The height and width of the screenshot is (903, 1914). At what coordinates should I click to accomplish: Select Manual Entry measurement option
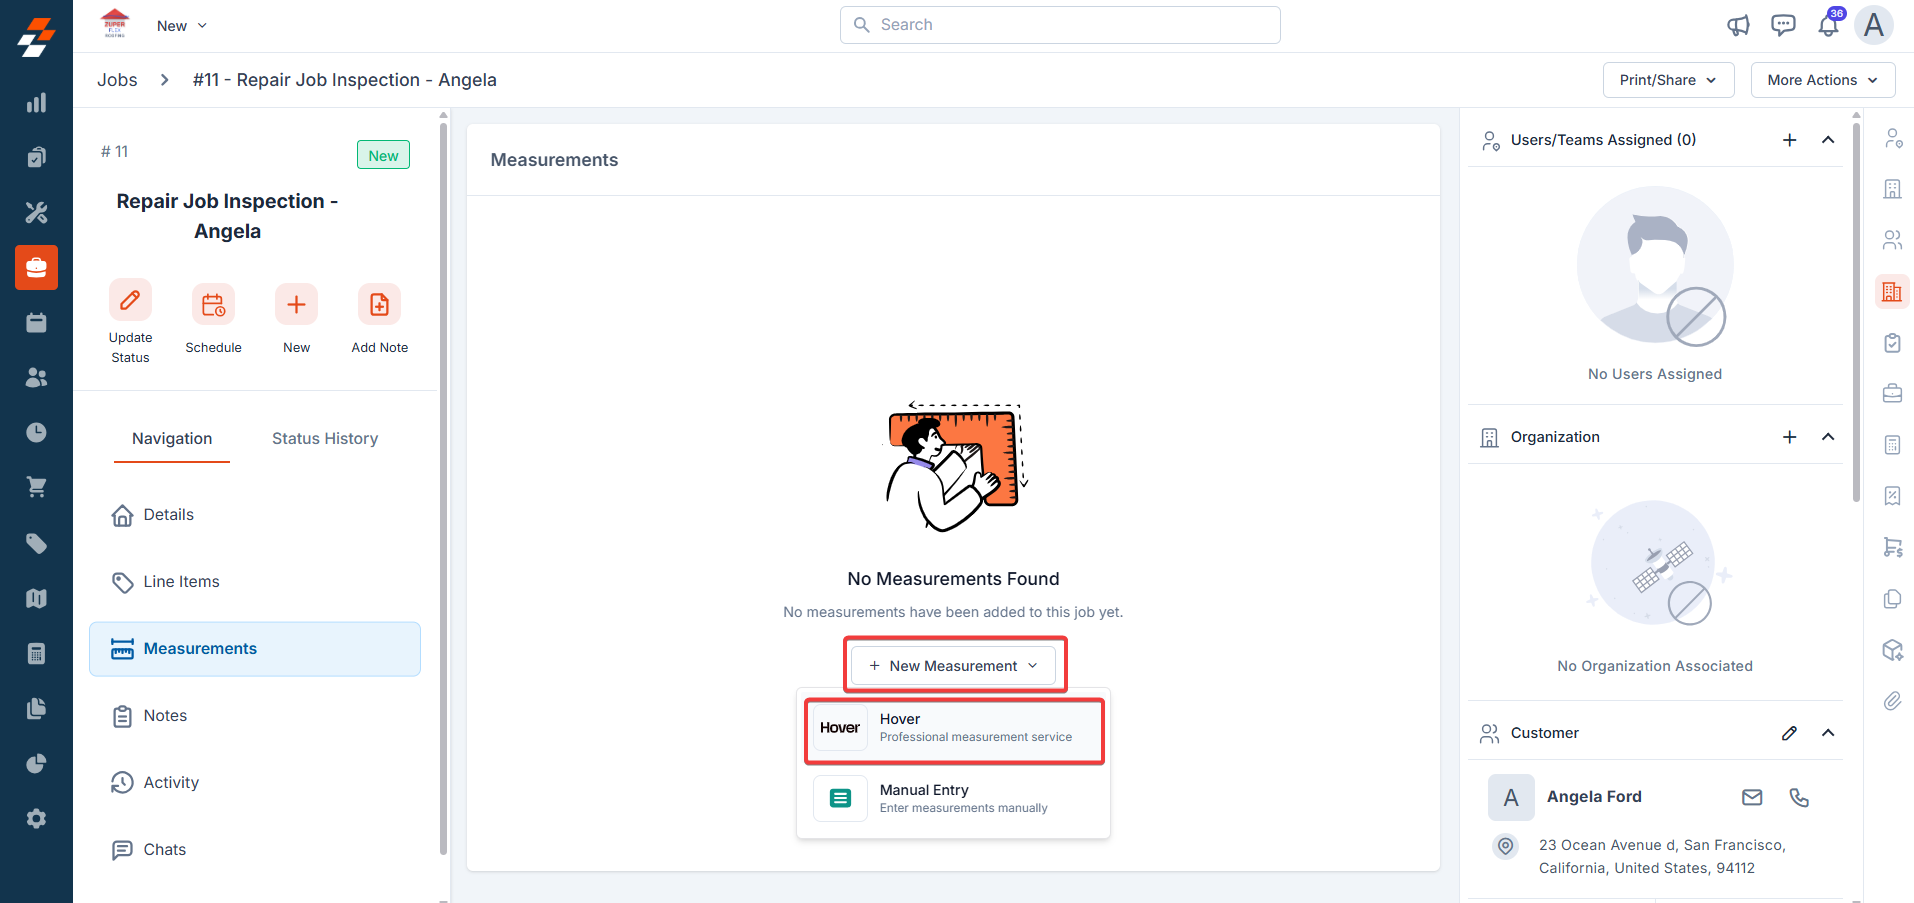click(953, 798)
